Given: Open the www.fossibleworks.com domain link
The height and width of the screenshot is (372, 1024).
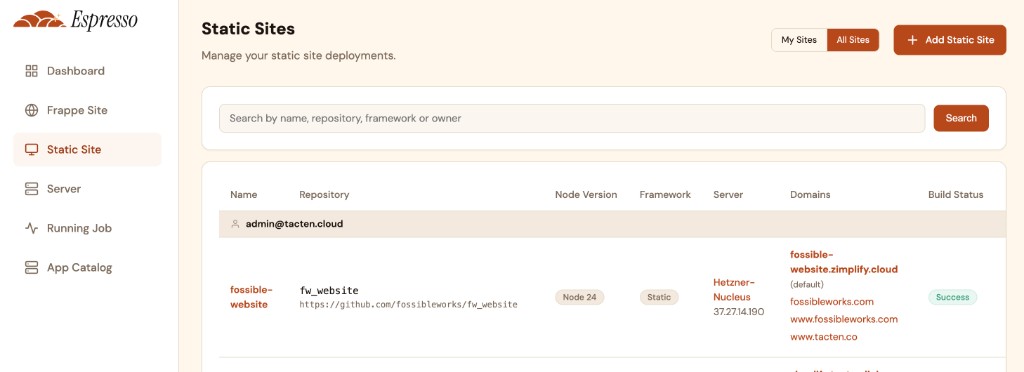Looking at the screenshot, I should [x=844, y=319].
